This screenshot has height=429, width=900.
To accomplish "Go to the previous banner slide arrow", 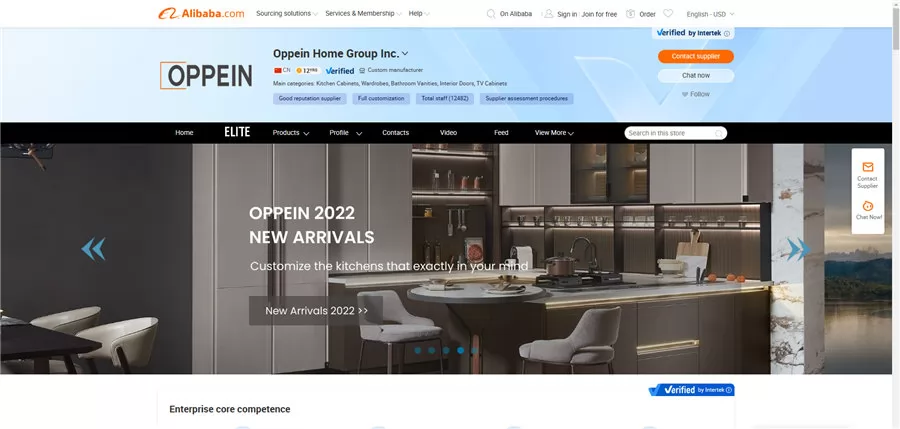I will [93, 249].
